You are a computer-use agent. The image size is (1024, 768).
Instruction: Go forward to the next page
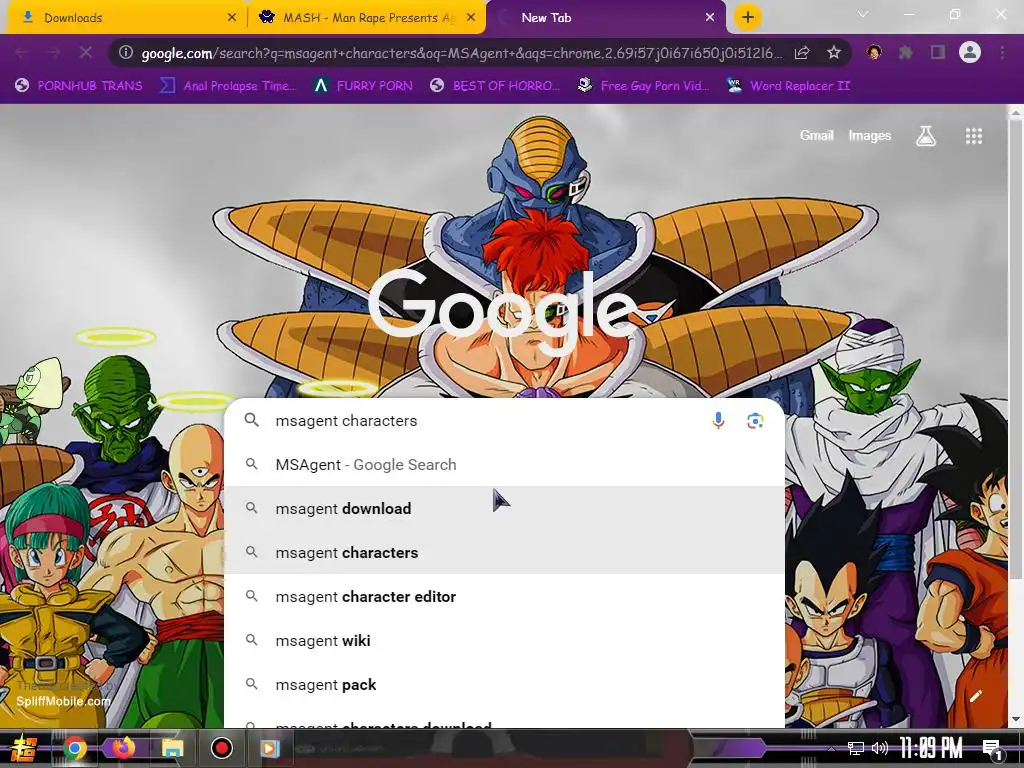pyautogui.click(x=54, y=53)
